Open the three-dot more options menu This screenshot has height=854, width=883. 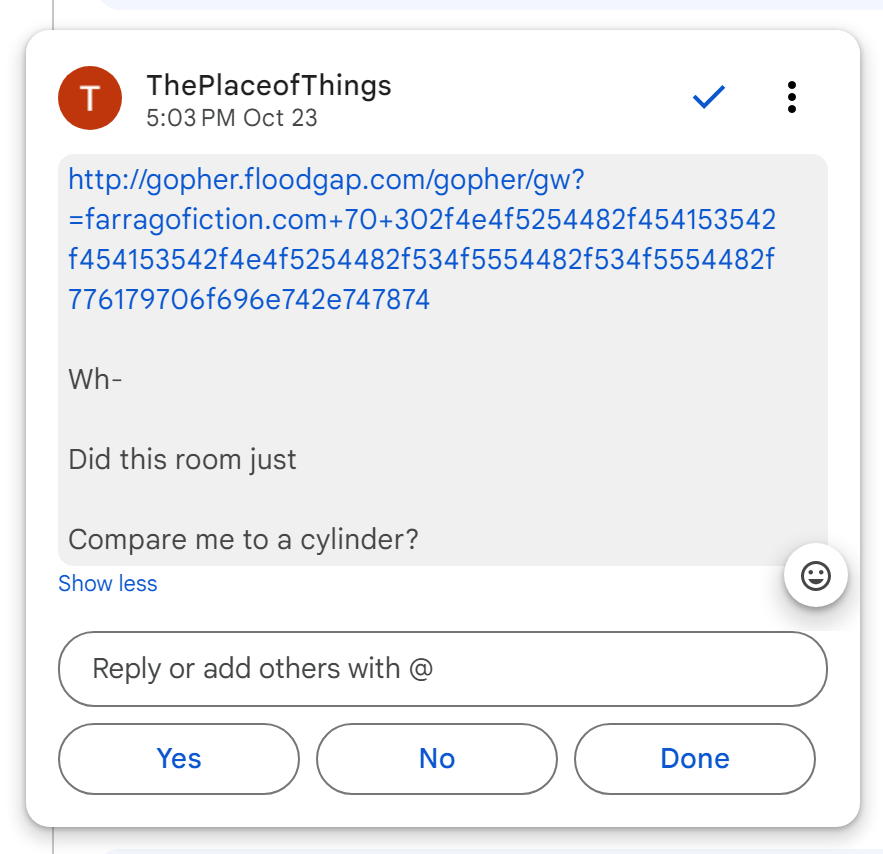point(791,97)
